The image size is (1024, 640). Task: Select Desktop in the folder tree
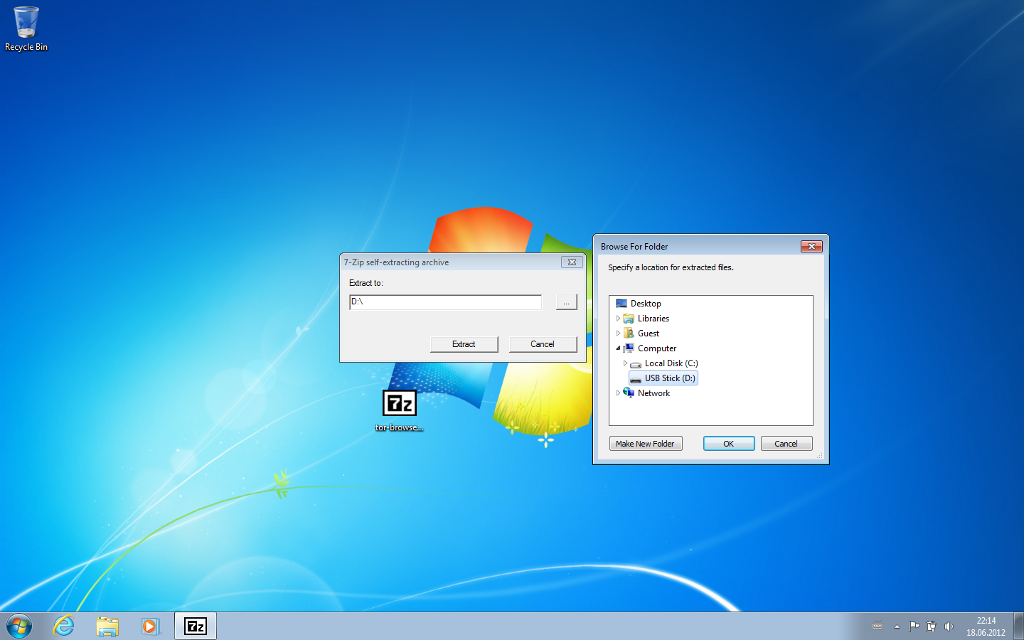coord(637,304)
